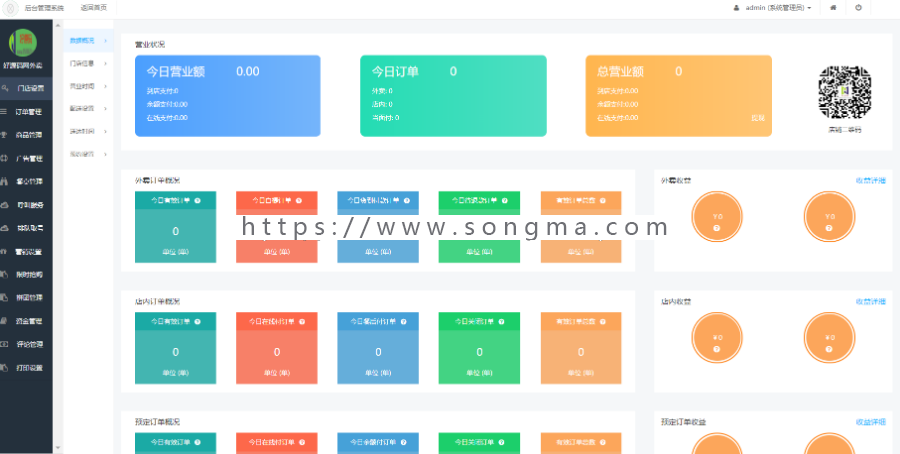Expand the 门店信息 submenu chevron
This screenshot has height=454, width=900.
point(106,64)
